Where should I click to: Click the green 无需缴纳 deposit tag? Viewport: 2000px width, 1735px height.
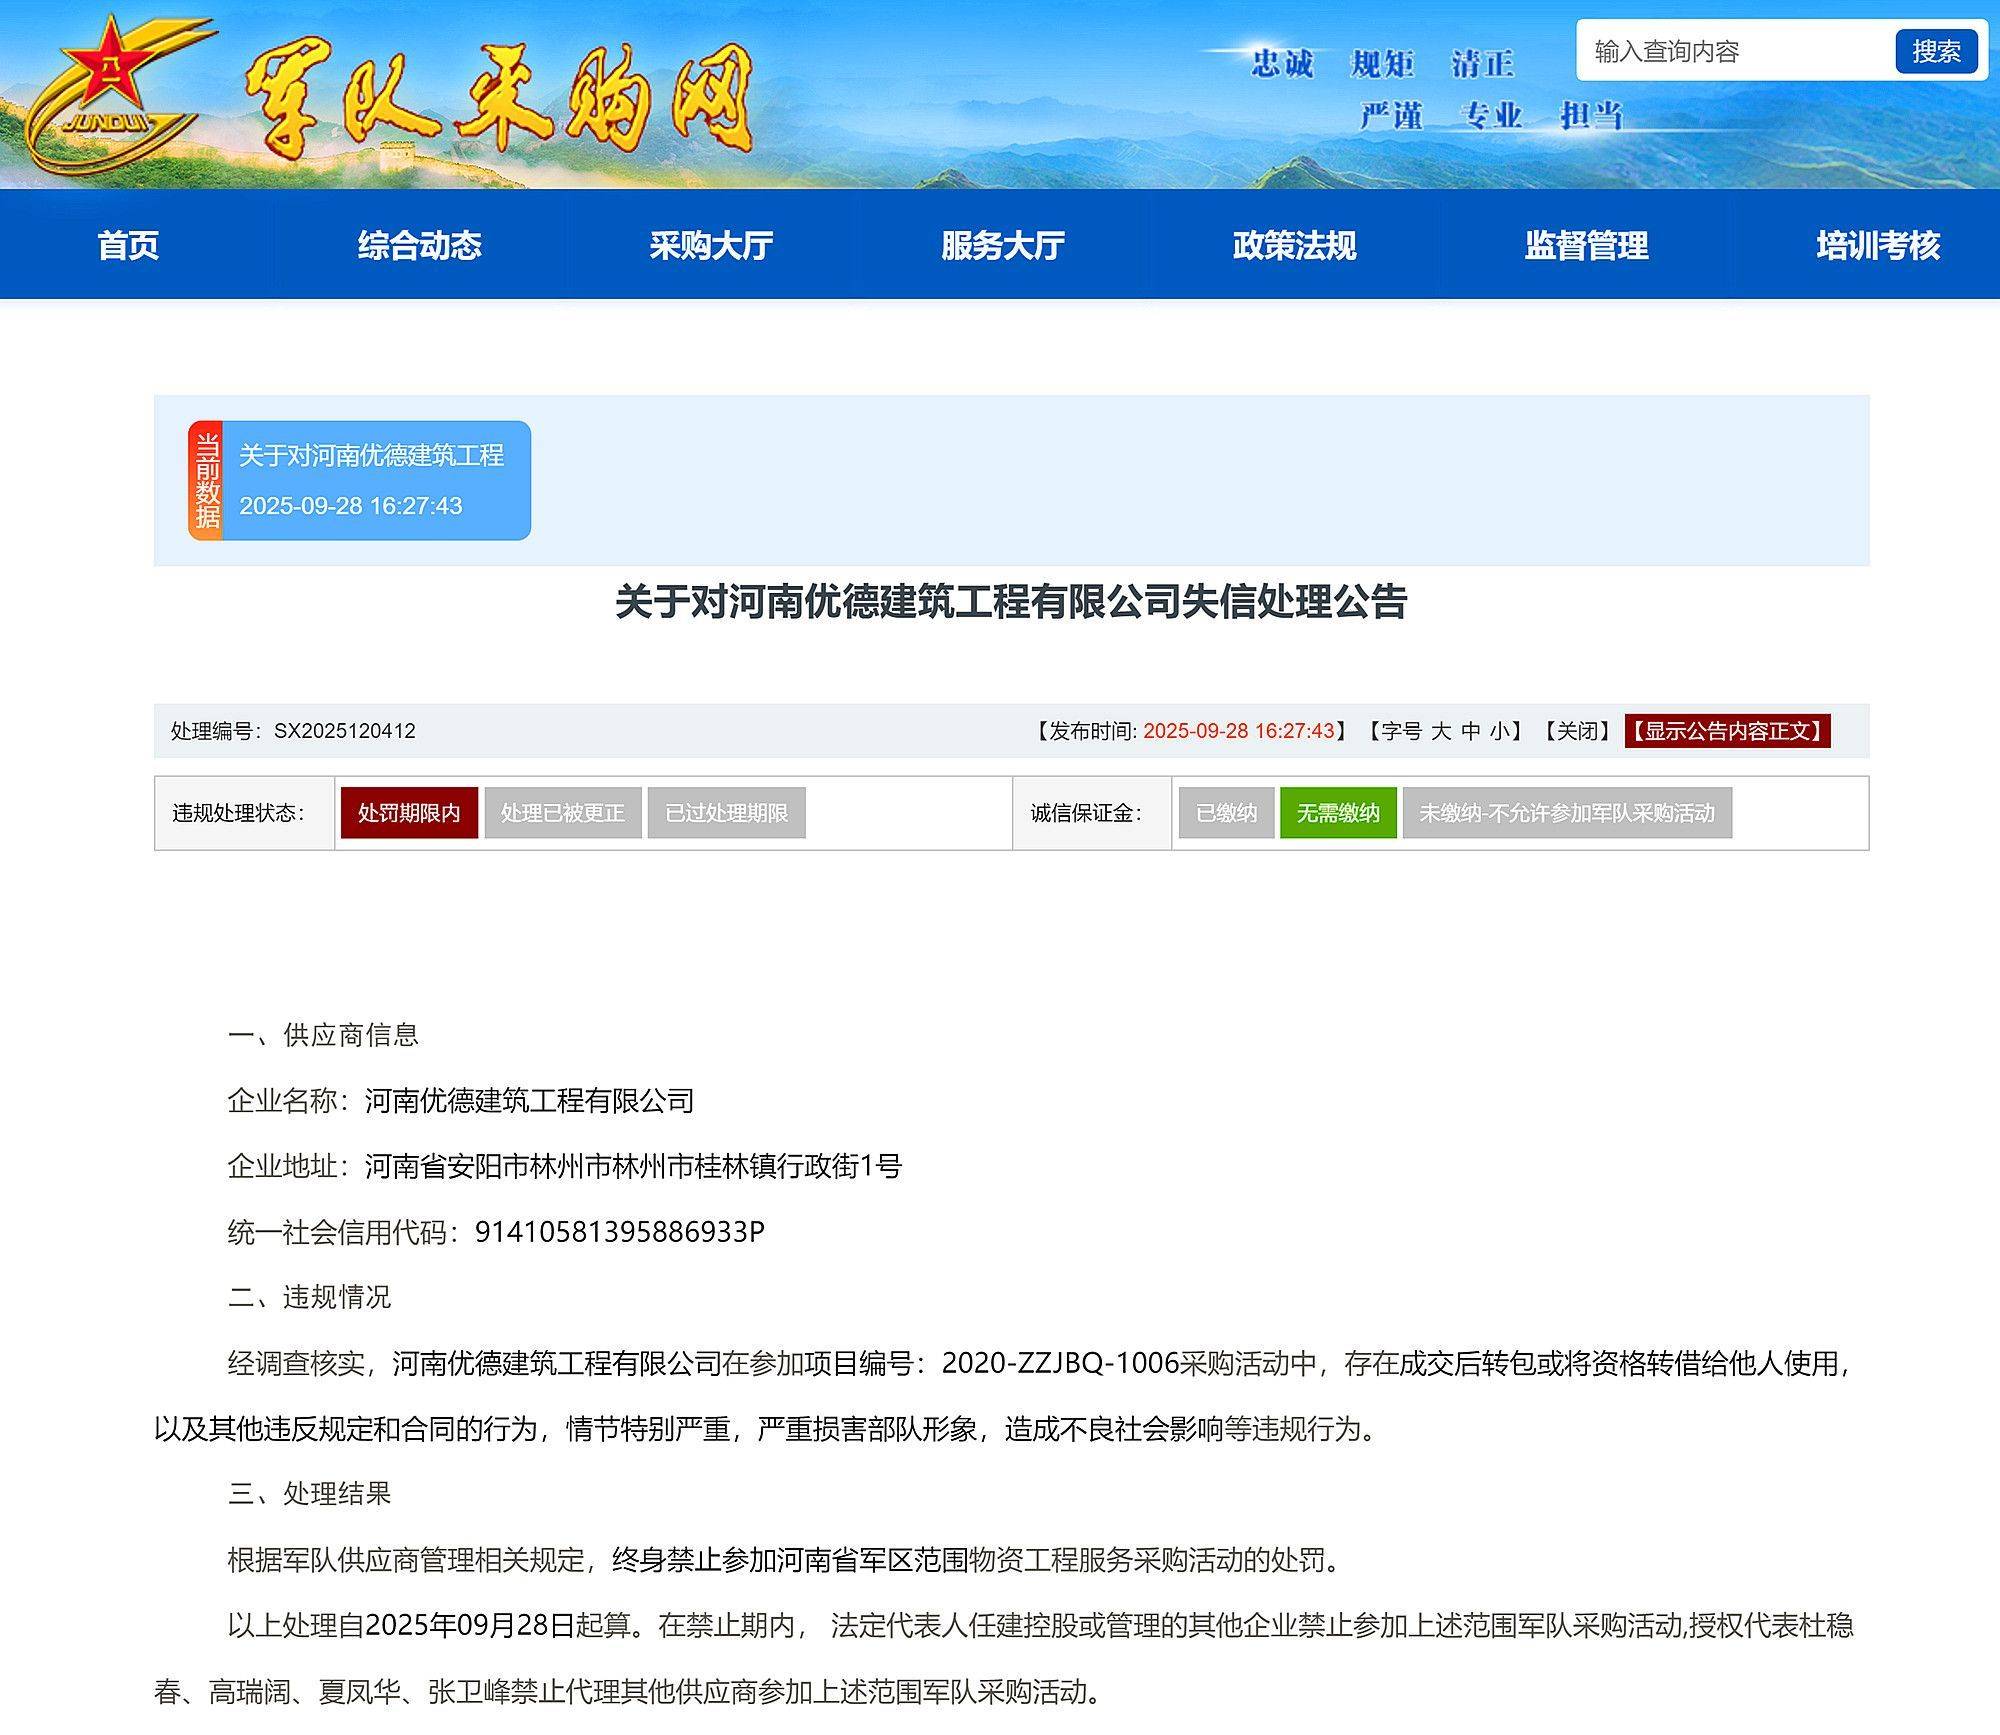pyautogui.click(x=1337, y=813)
